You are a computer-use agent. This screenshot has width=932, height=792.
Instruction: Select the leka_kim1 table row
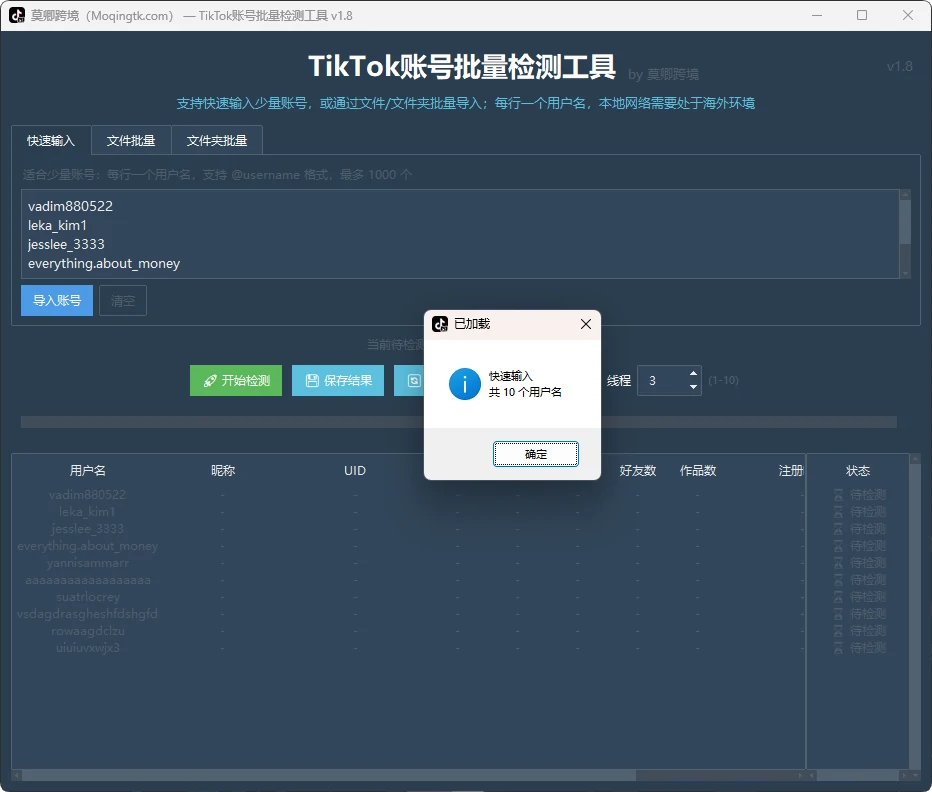(x=408, y=512)
